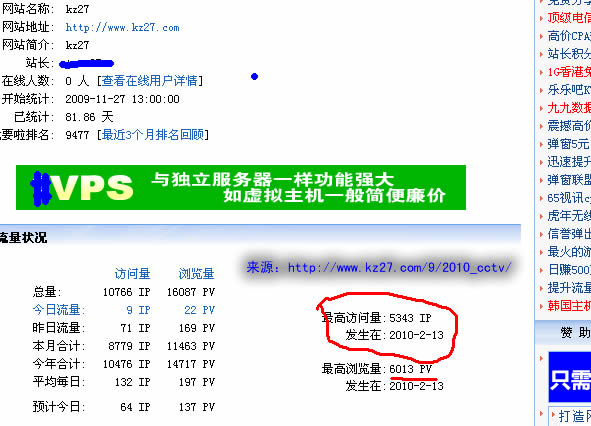Image resolution: width=591 pixels, height=426 pixels.
Task: Click today's 9 IP value
Action: [x=138, y=310]
